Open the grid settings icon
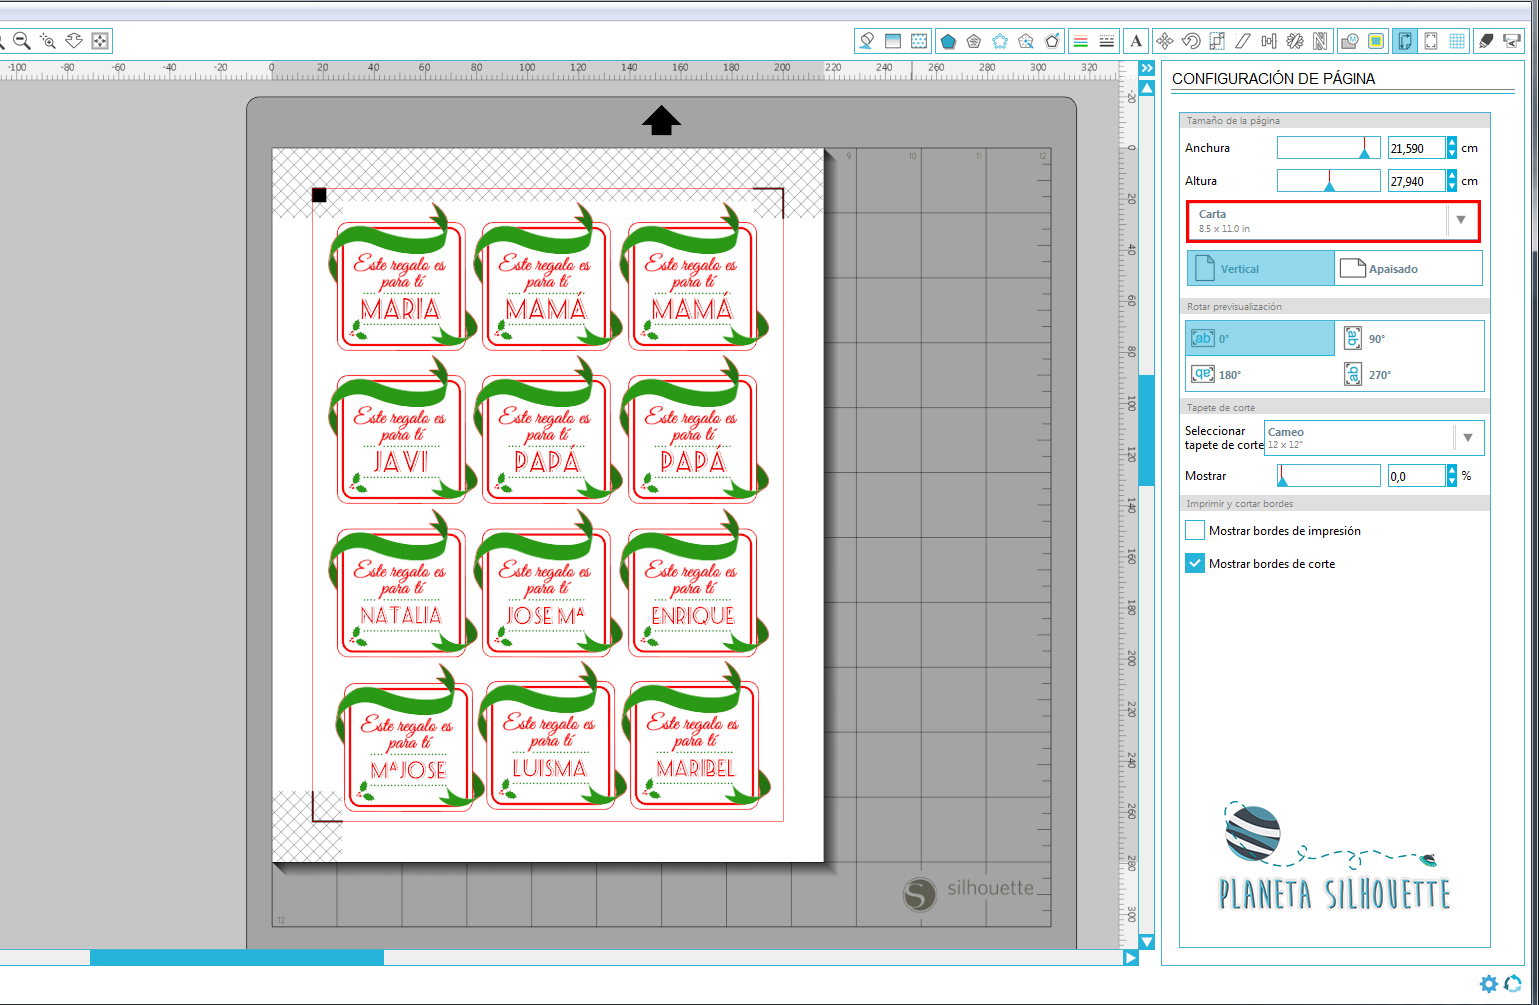 point(1457,41)
